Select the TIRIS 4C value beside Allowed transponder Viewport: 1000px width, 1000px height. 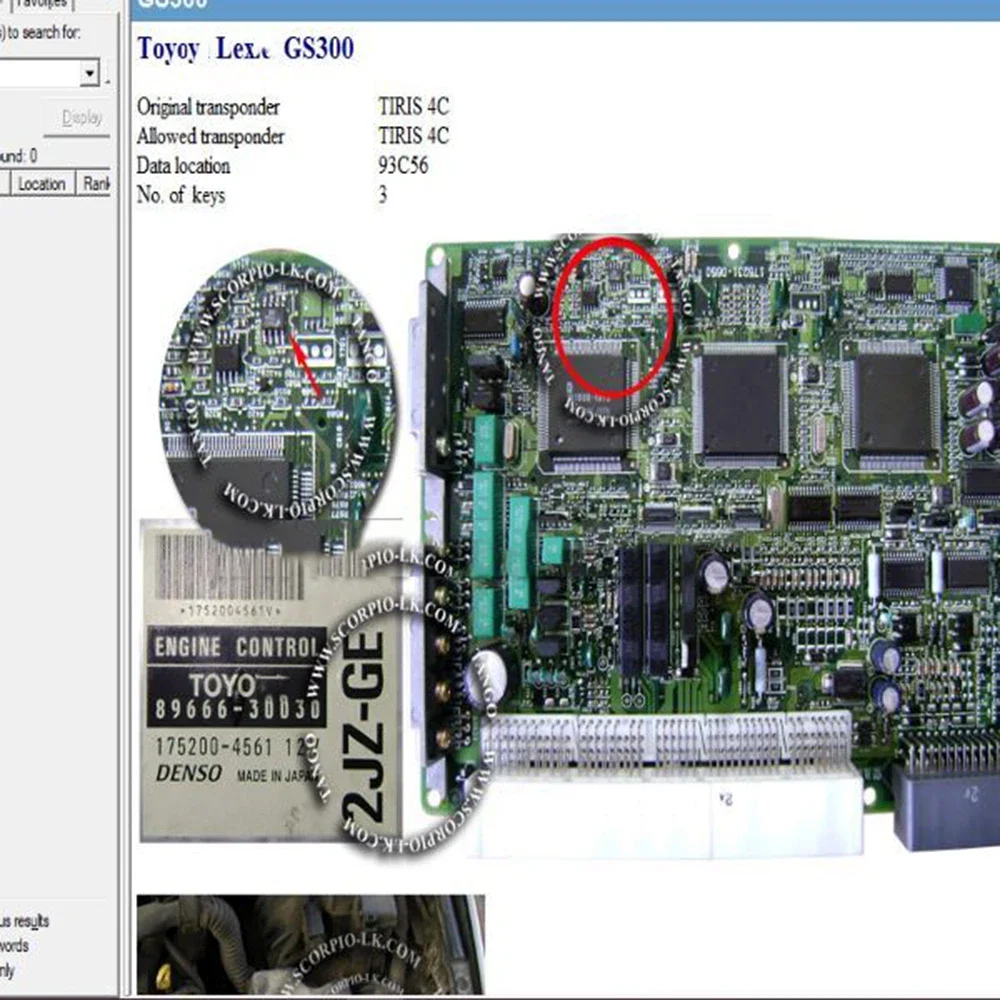pyautogui.click(x=414, y=135)
